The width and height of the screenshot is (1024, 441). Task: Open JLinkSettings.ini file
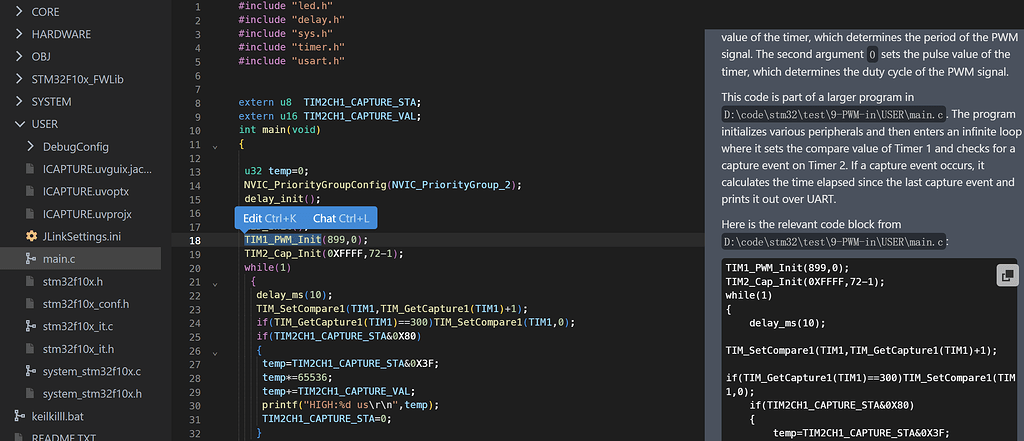80,236
